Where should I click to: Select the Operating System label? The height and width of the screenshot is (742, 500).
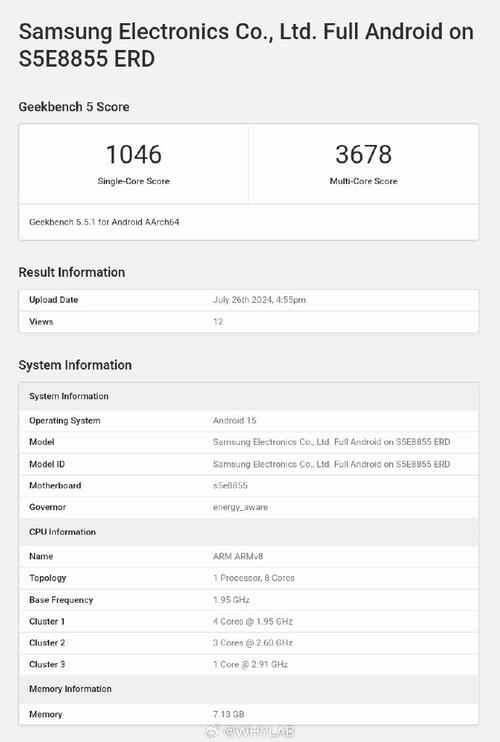pos(65,421)
